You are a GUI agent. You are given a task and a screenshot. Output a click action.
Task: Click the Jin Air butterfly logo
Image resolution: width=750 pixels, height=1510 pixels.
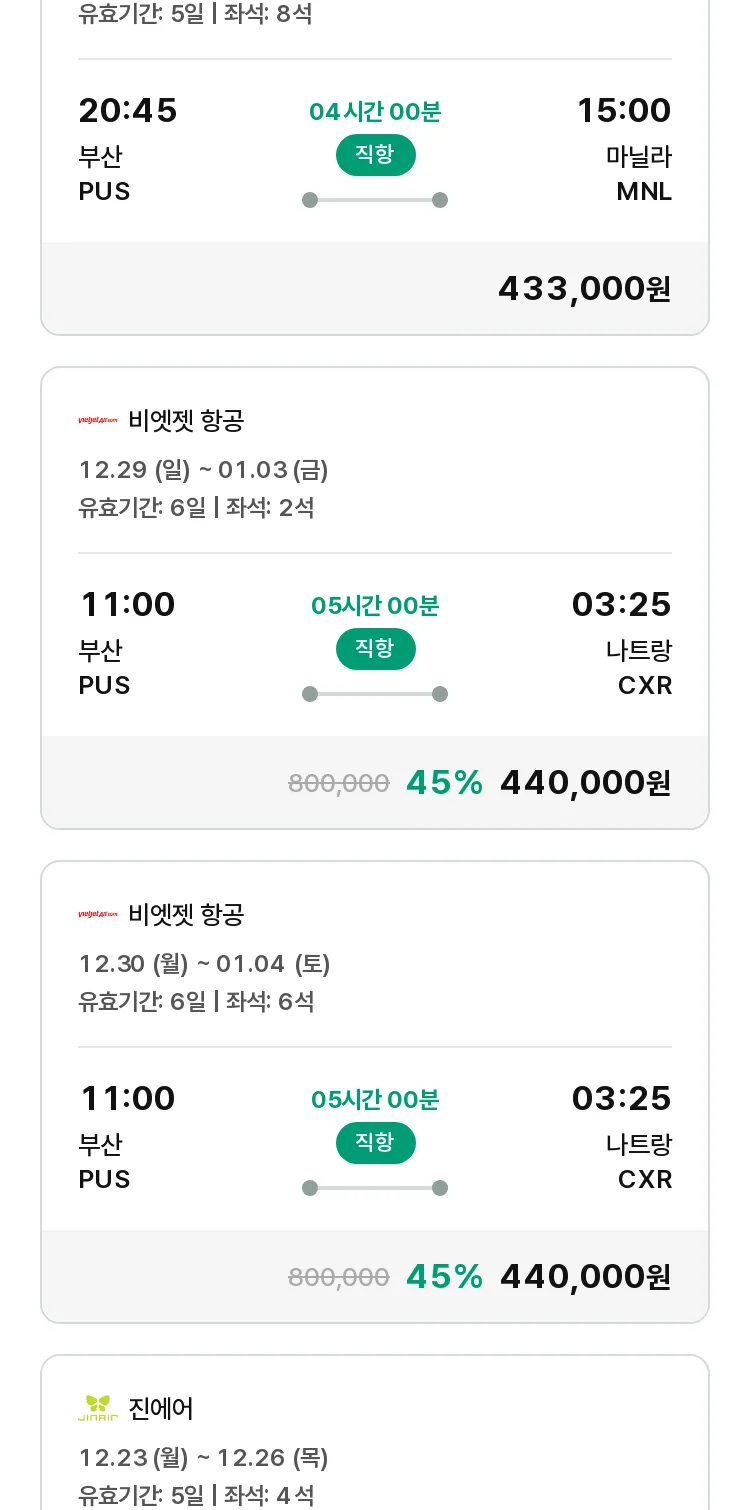(x=98, y=1408)
